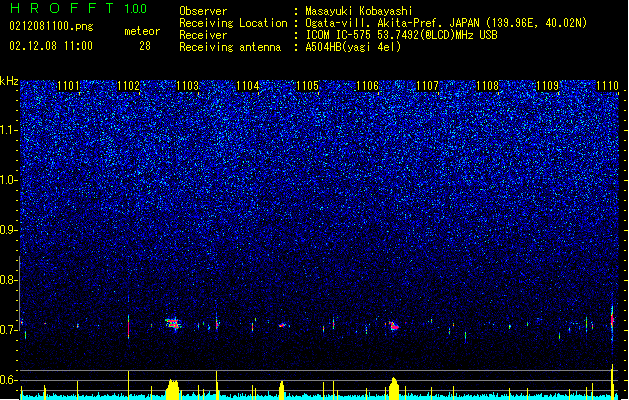The height and width of the screenshot is (400, 629).
Task: Click the tall vertical echo under 1102
Action: pyautogui.click(x=128, y=326)
